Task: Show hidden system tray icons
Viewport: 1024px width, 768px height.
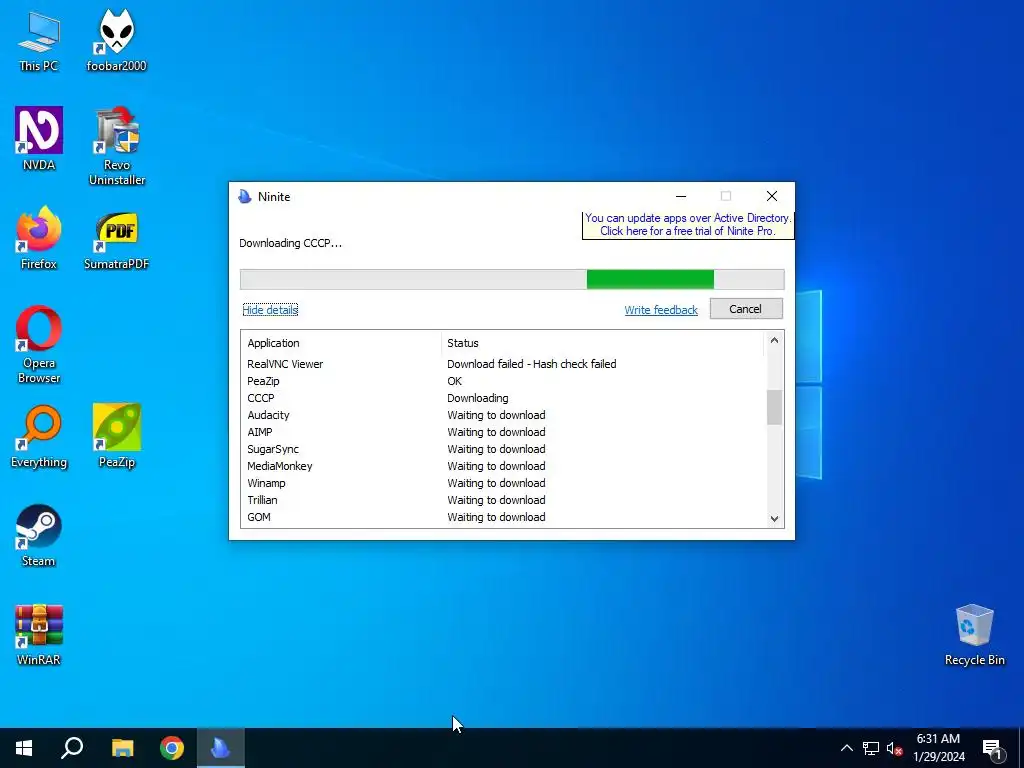Action: [846, 748]
